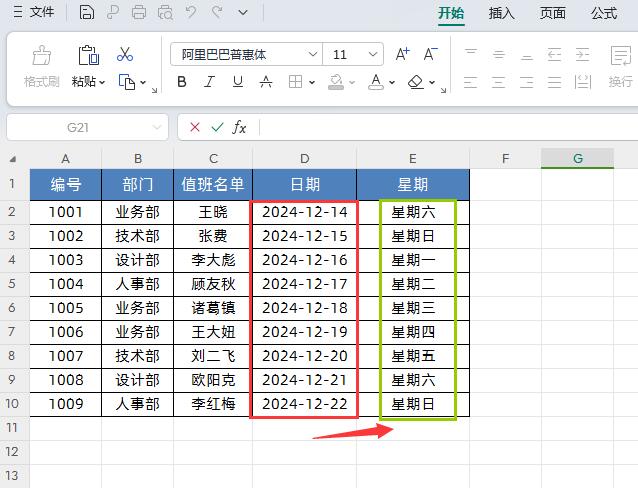Decrease font size with the A- icon
Screen dimensions: 638x488
(x=430, y=54)
